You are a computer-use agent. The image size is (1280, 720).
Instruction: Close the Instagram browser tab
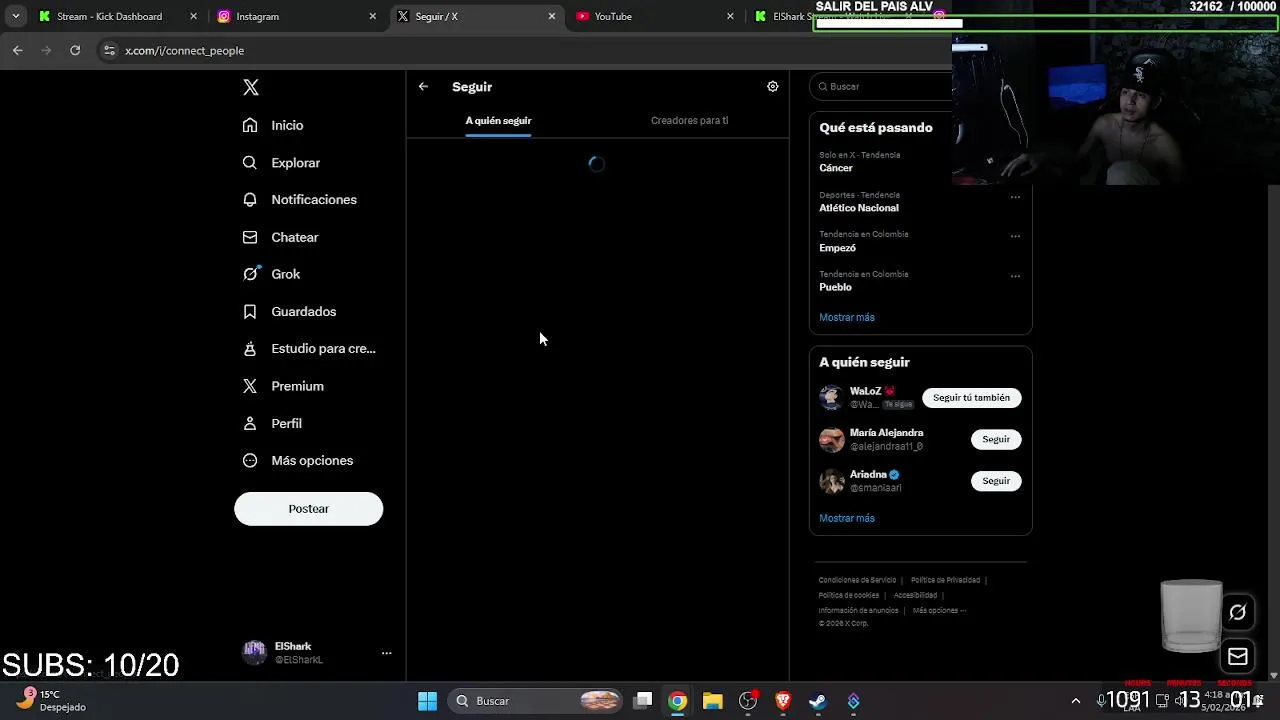coord(373,16)
